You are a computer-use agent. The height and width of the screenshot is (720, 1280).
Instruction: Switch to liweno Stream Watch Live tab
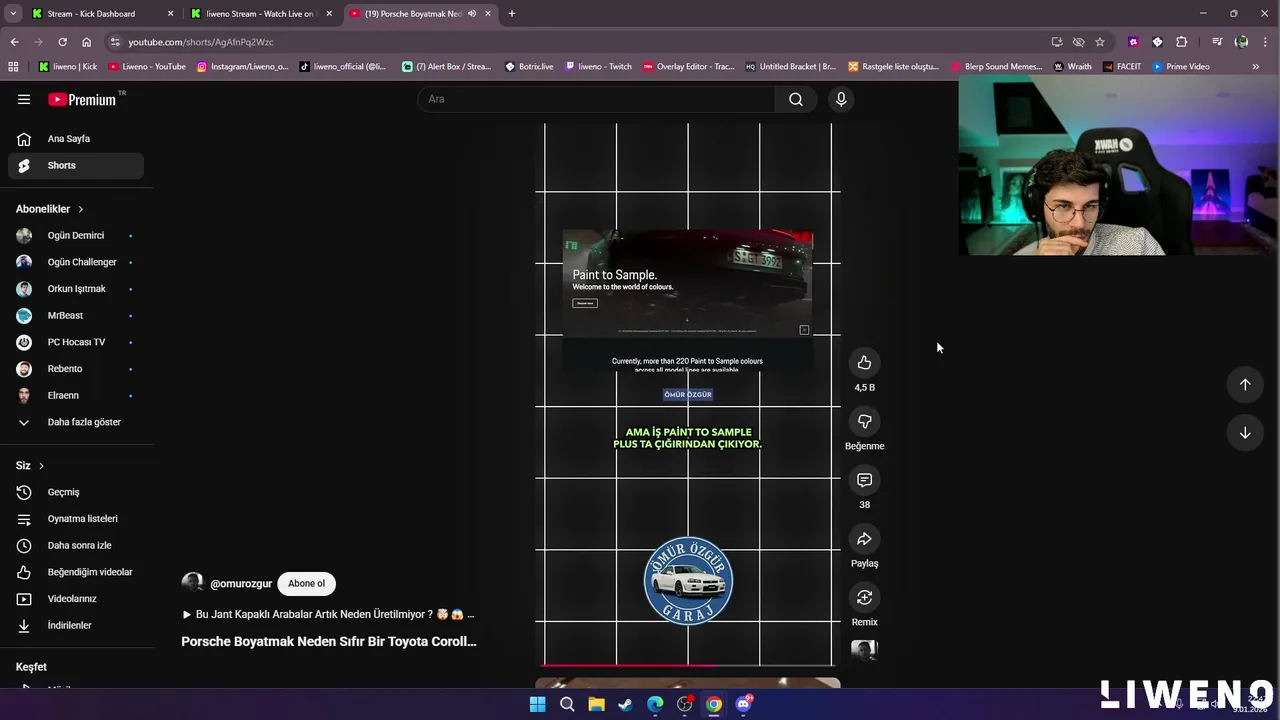(x=260, y=14)
